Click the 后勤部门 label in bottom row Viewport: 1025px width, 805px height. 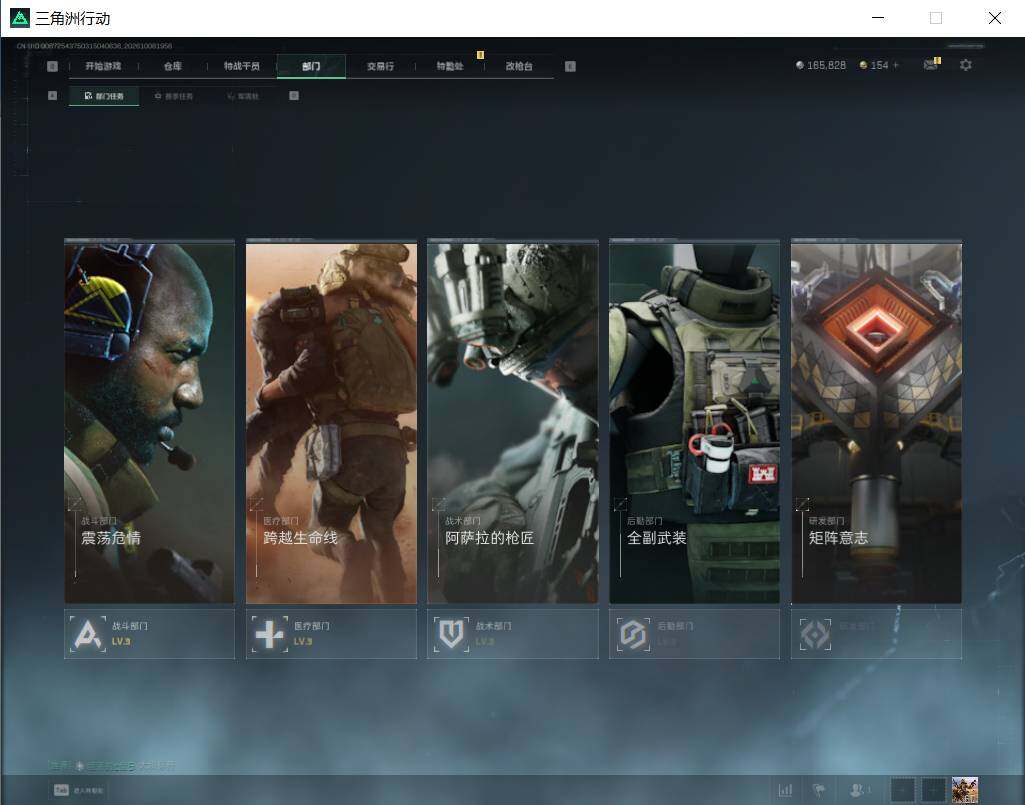point(675,626)
